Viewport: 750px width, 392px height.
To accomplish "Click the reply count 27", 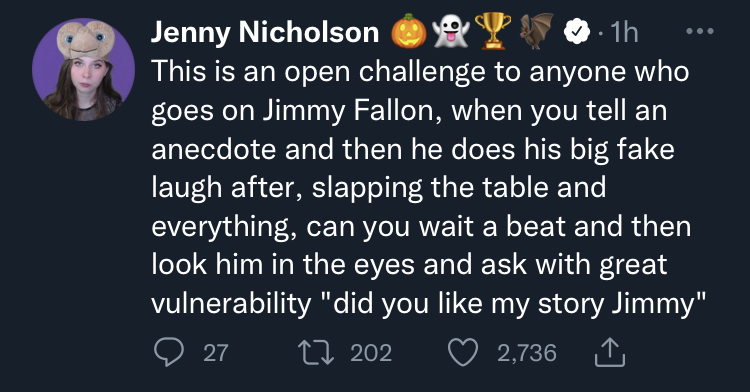I will click(x=216, y=353).
